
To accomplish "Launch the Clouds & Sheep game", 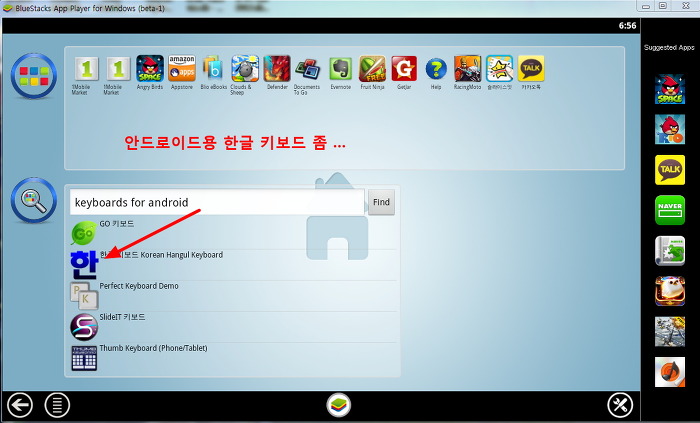I will click(245, 69).
